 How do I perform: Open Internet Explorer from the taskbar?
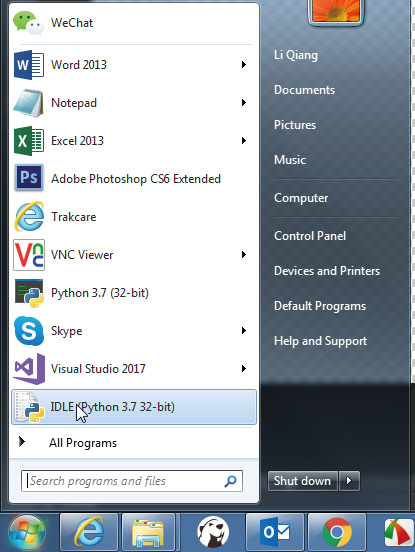[x=89, y=532]
